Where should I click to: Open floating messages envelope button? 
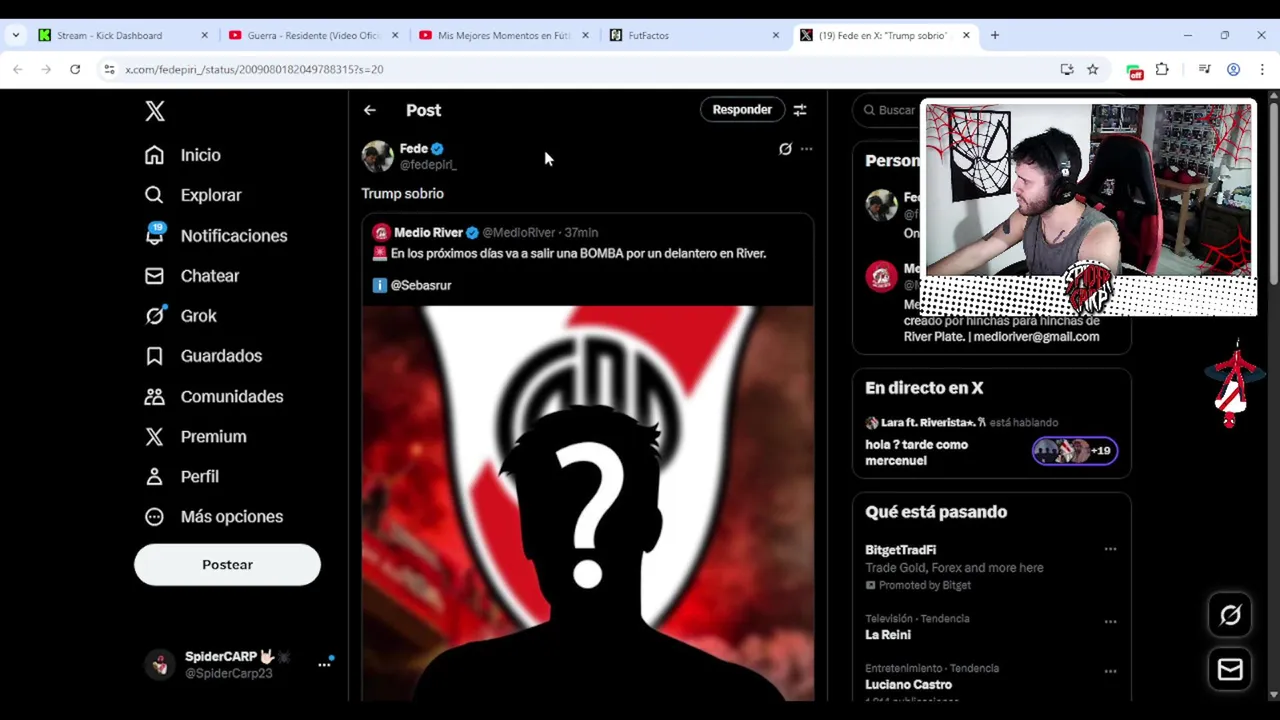[1230, 670]
